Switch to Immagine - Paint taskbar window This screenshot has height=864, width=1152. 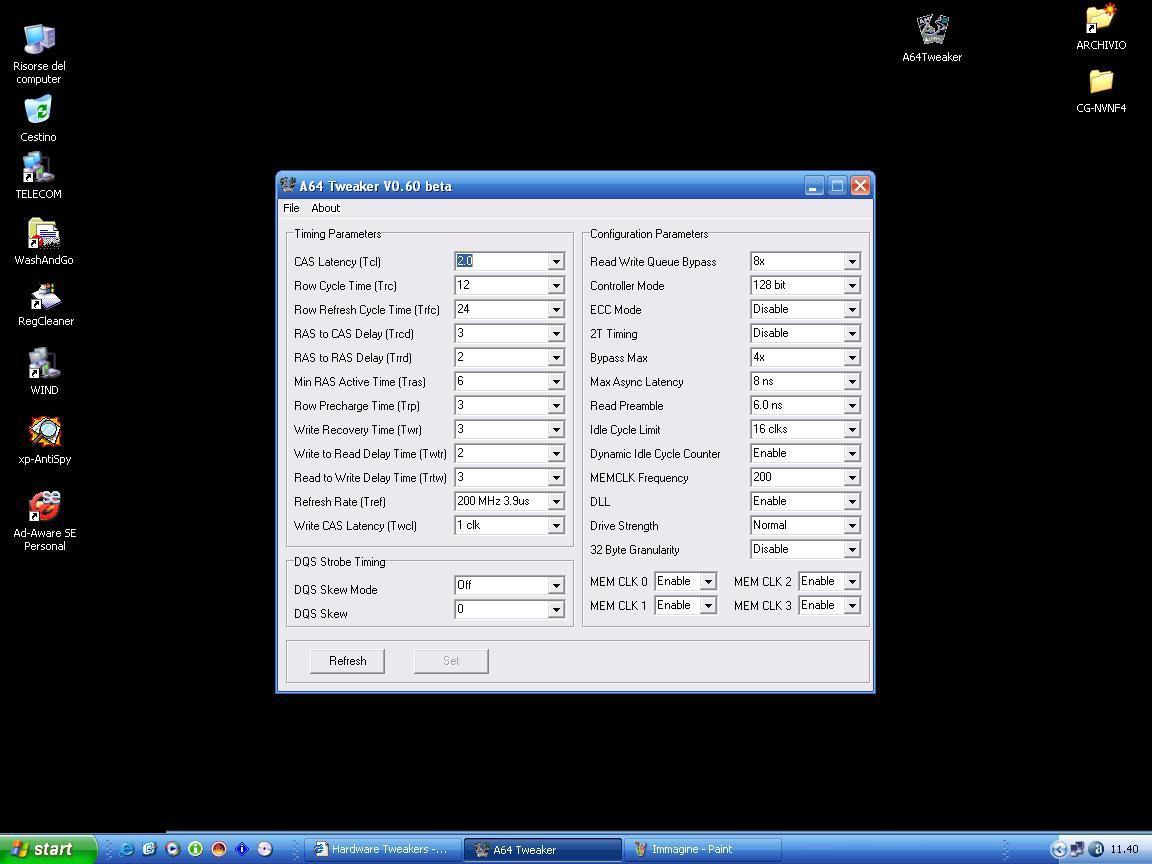click(x=701, y=849)
